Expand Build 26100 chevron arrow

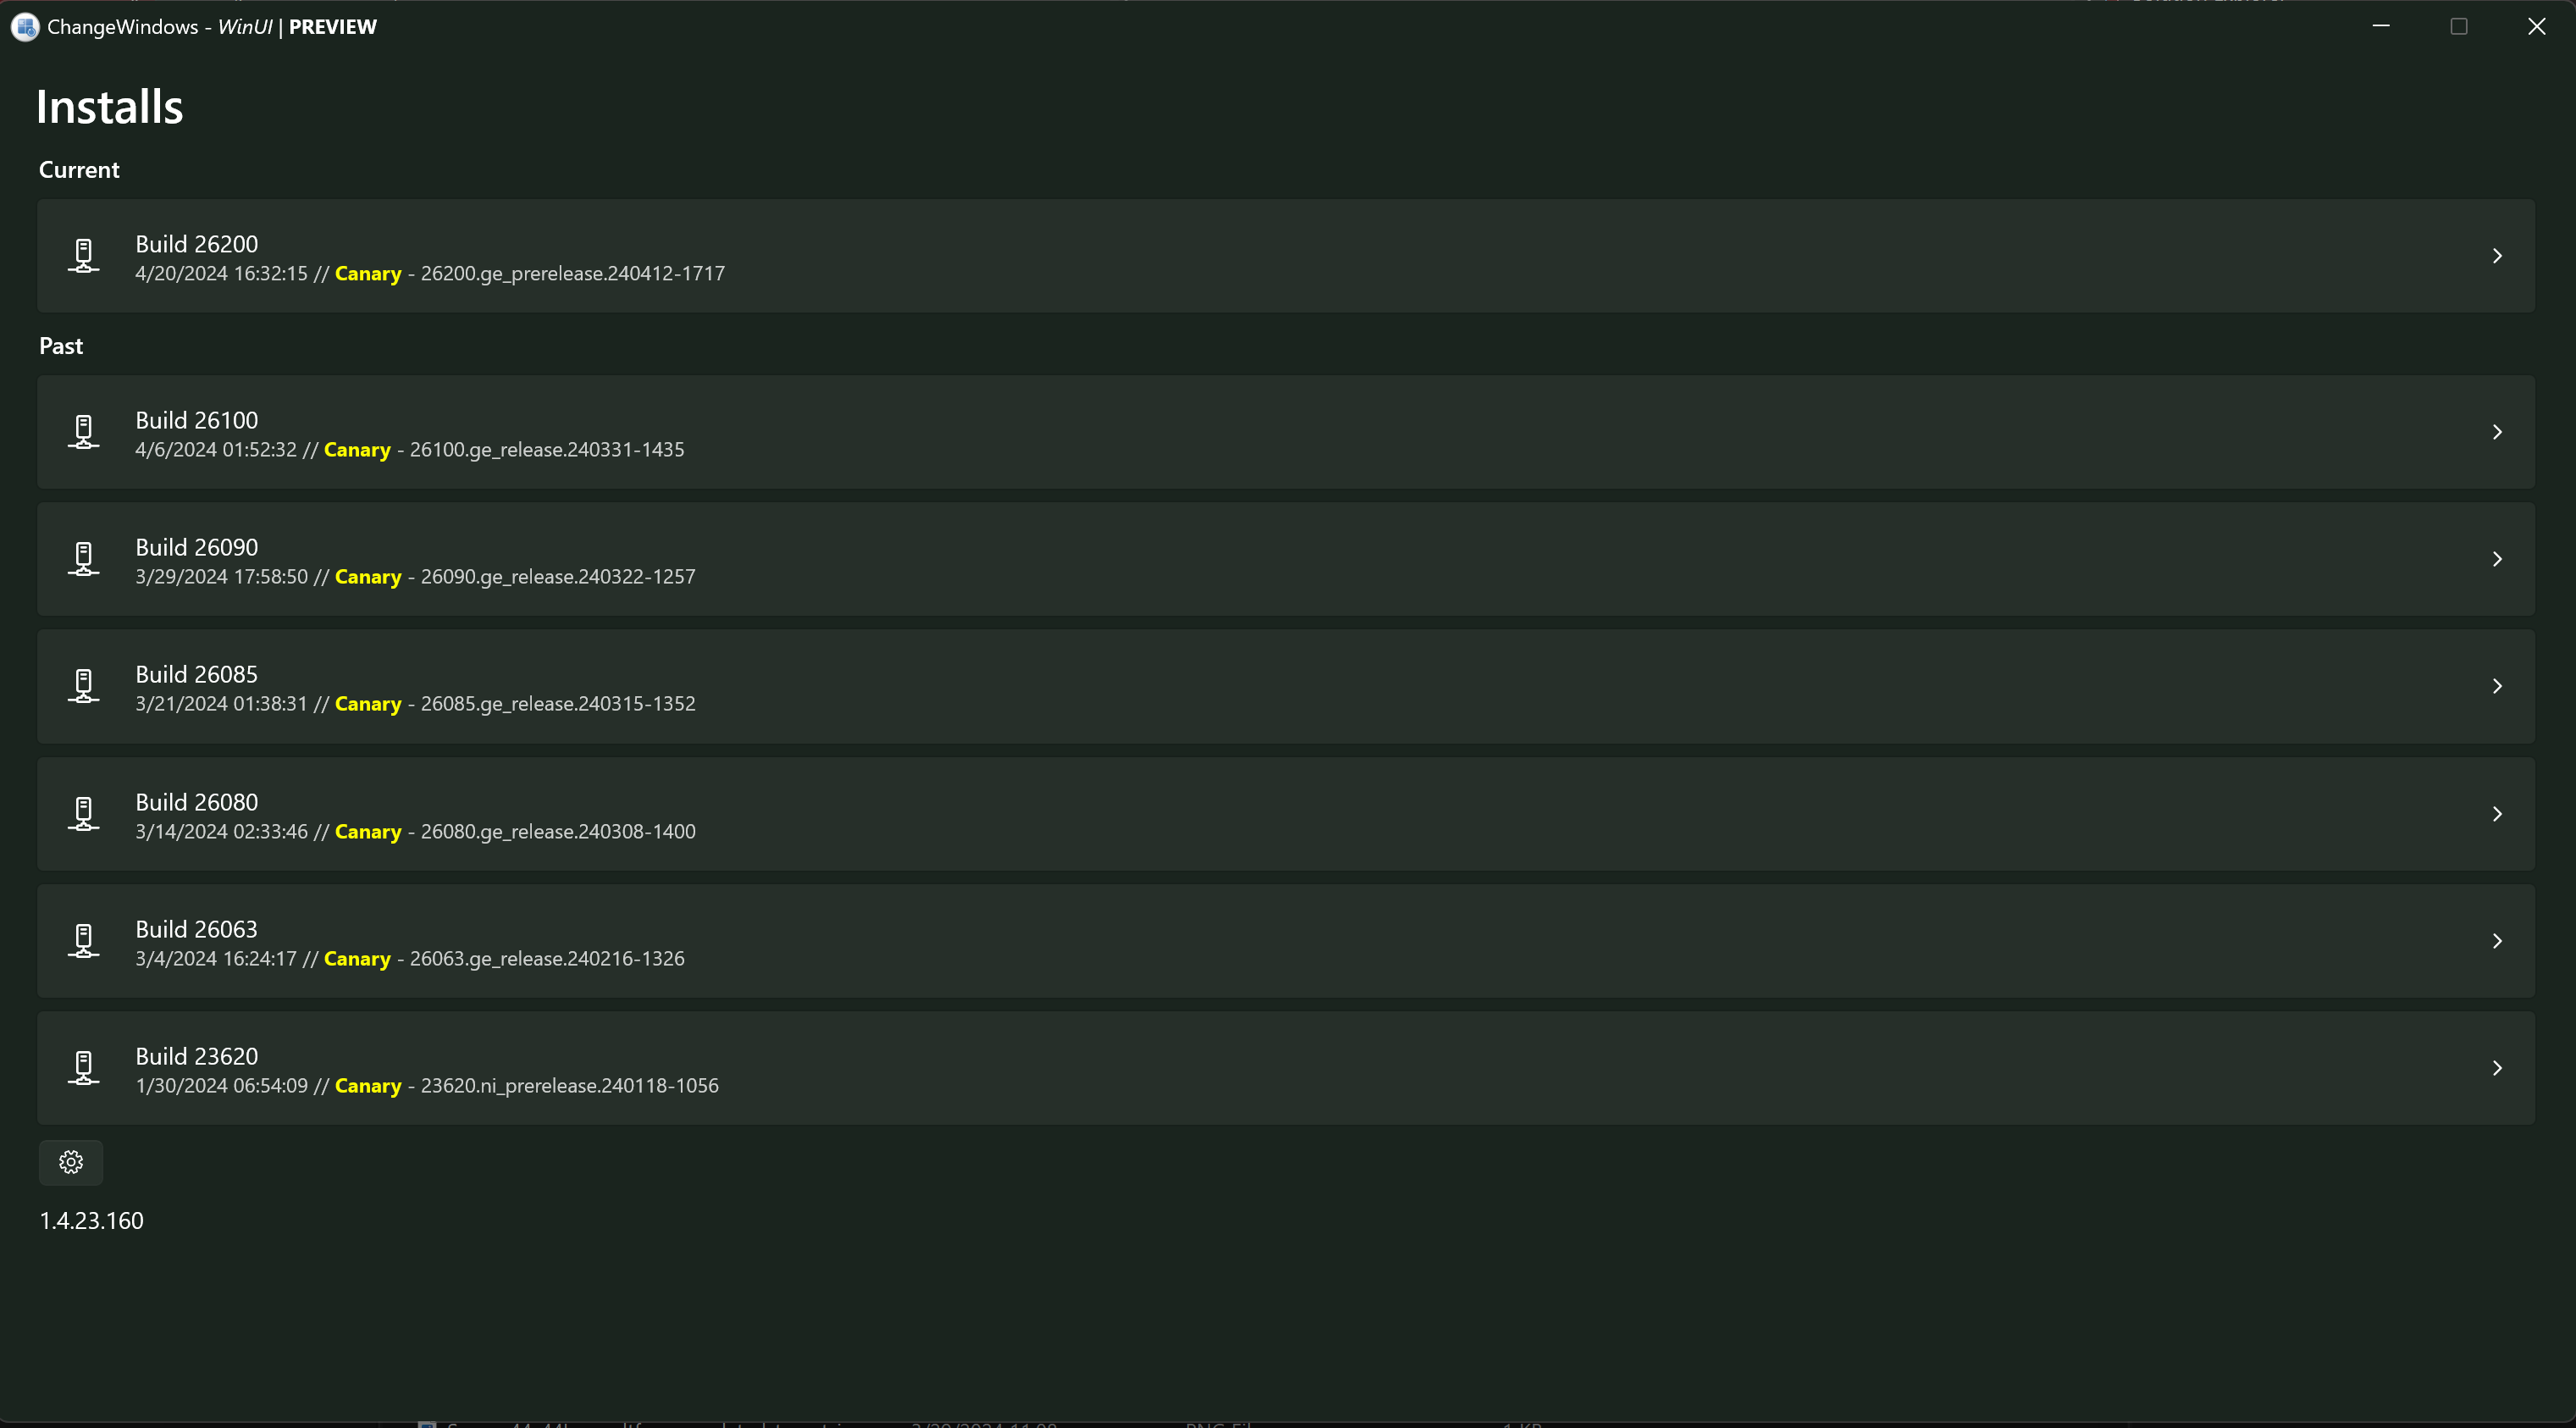tap(2497, 432)
